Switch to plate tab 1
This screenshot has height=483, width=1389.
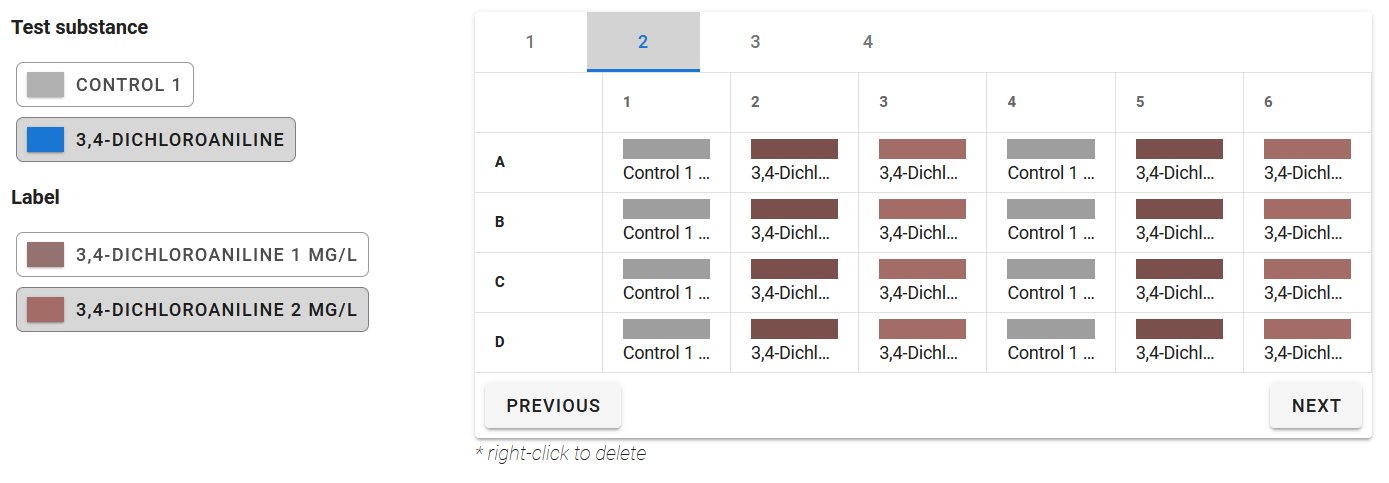tap(530, 42)
